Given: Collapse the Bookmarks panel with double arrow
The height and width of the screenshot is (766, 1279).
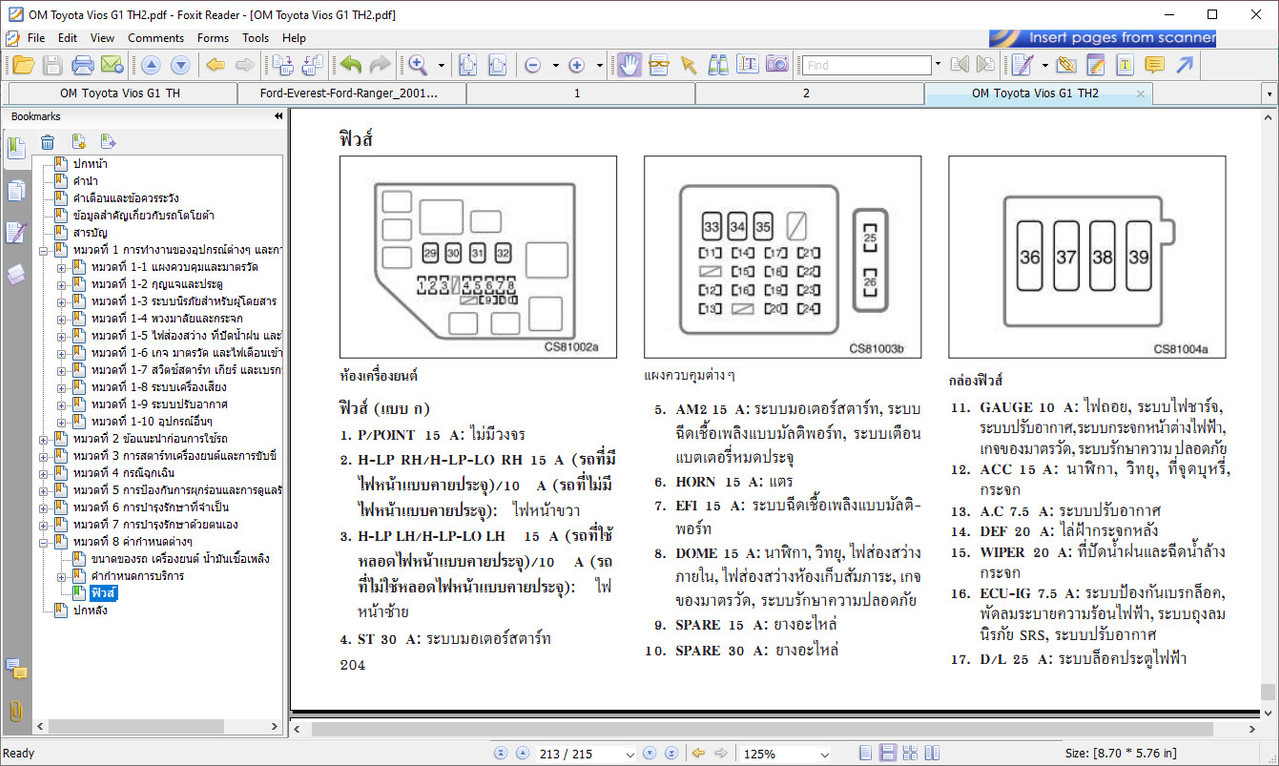Looking at the screenshot, I should 278,117.
